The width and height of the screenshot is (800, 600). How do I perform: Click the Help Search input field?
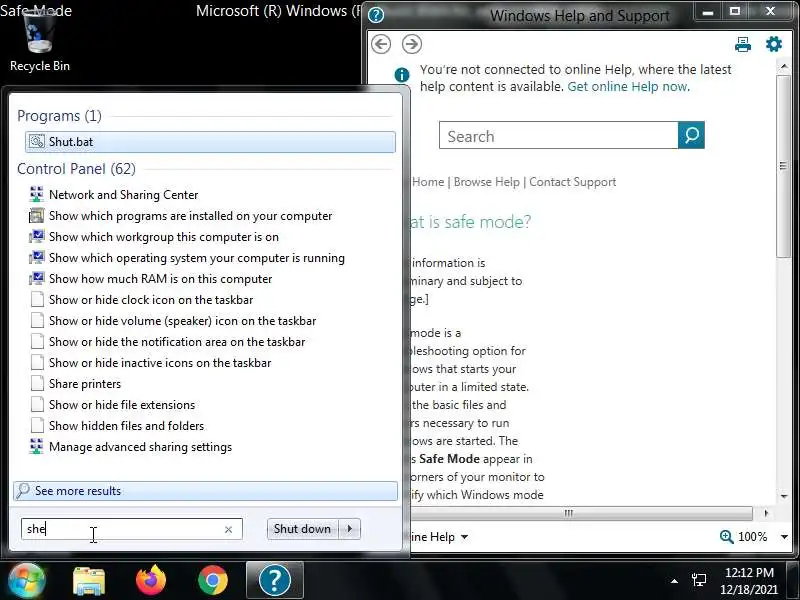coord(559,135)
